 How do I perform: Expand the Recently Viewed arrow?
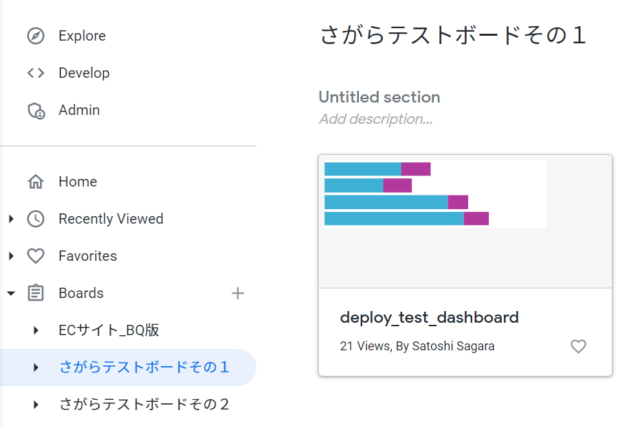[x=11, y=219]
